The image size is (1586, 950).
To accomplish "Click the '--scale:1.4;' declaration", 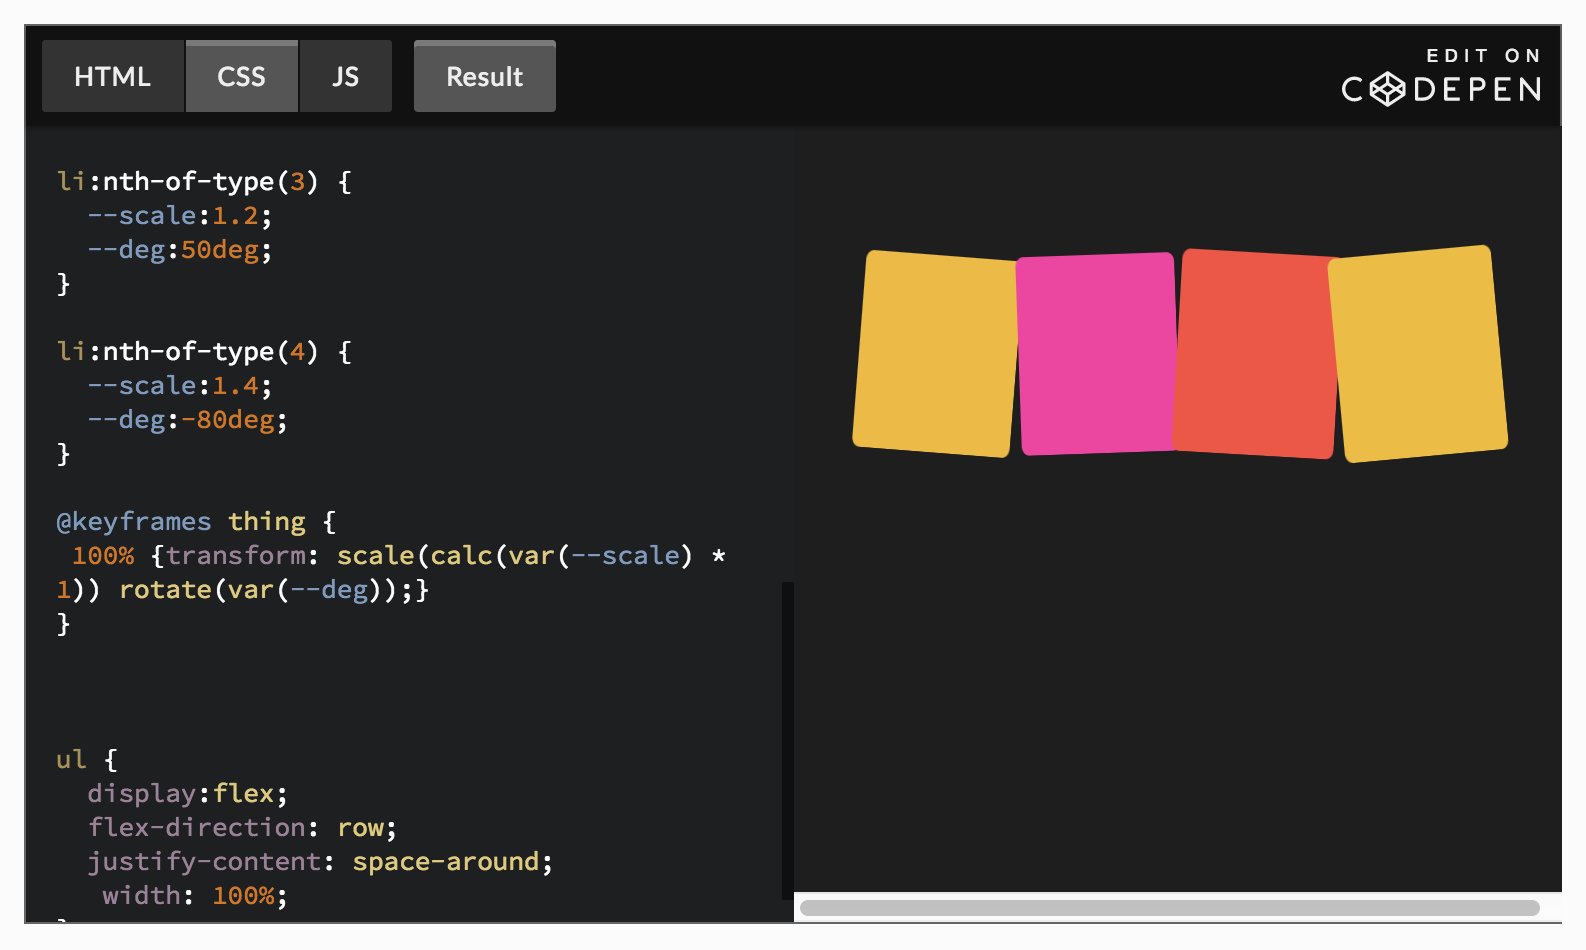I will pos(179,386).
